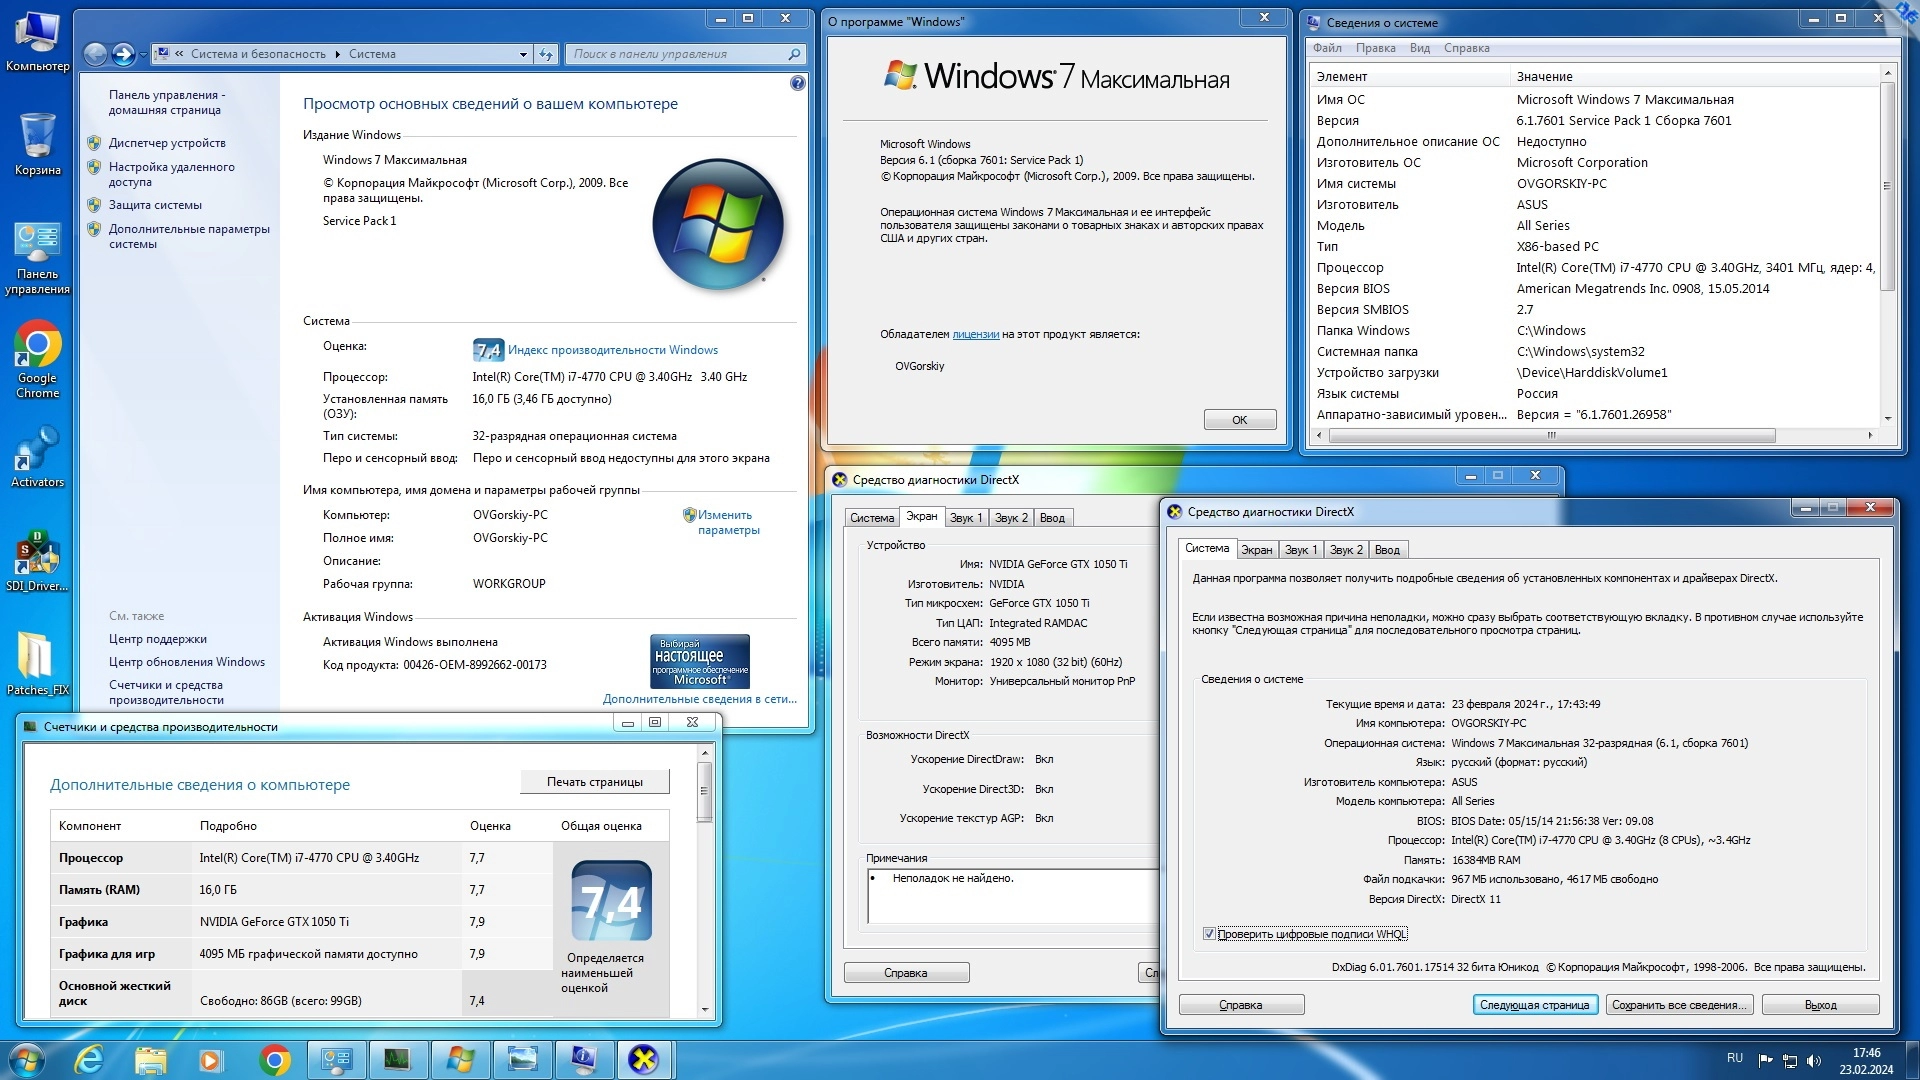Click the volume speaker tray icon
This screenshot has height=1080, width=1920.
point(1814,1060)
